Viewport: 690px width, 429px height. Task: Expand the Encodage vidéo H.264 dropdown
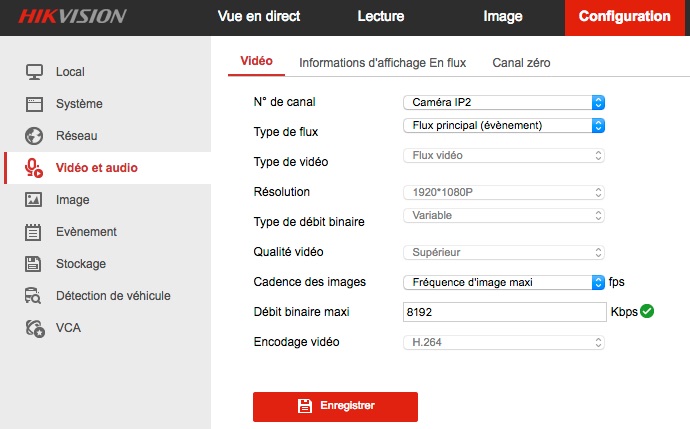click(504, 342)
